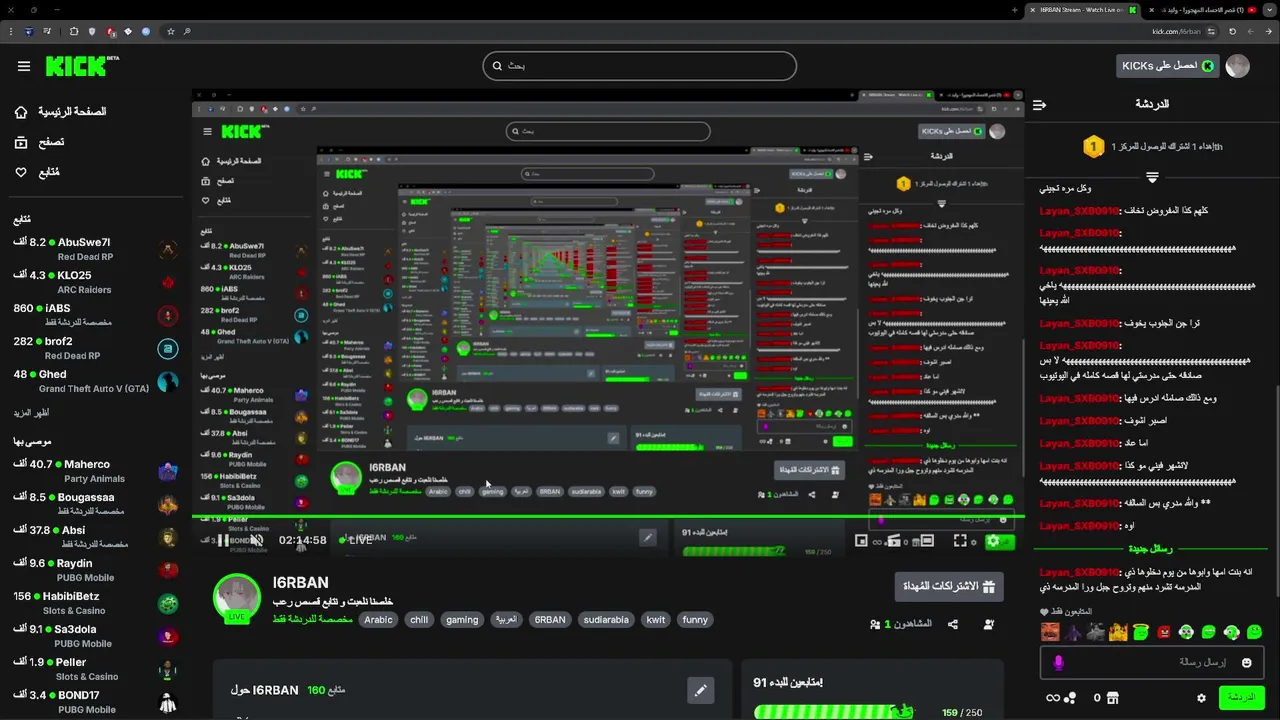Focus the top search field

pos(640,66)
